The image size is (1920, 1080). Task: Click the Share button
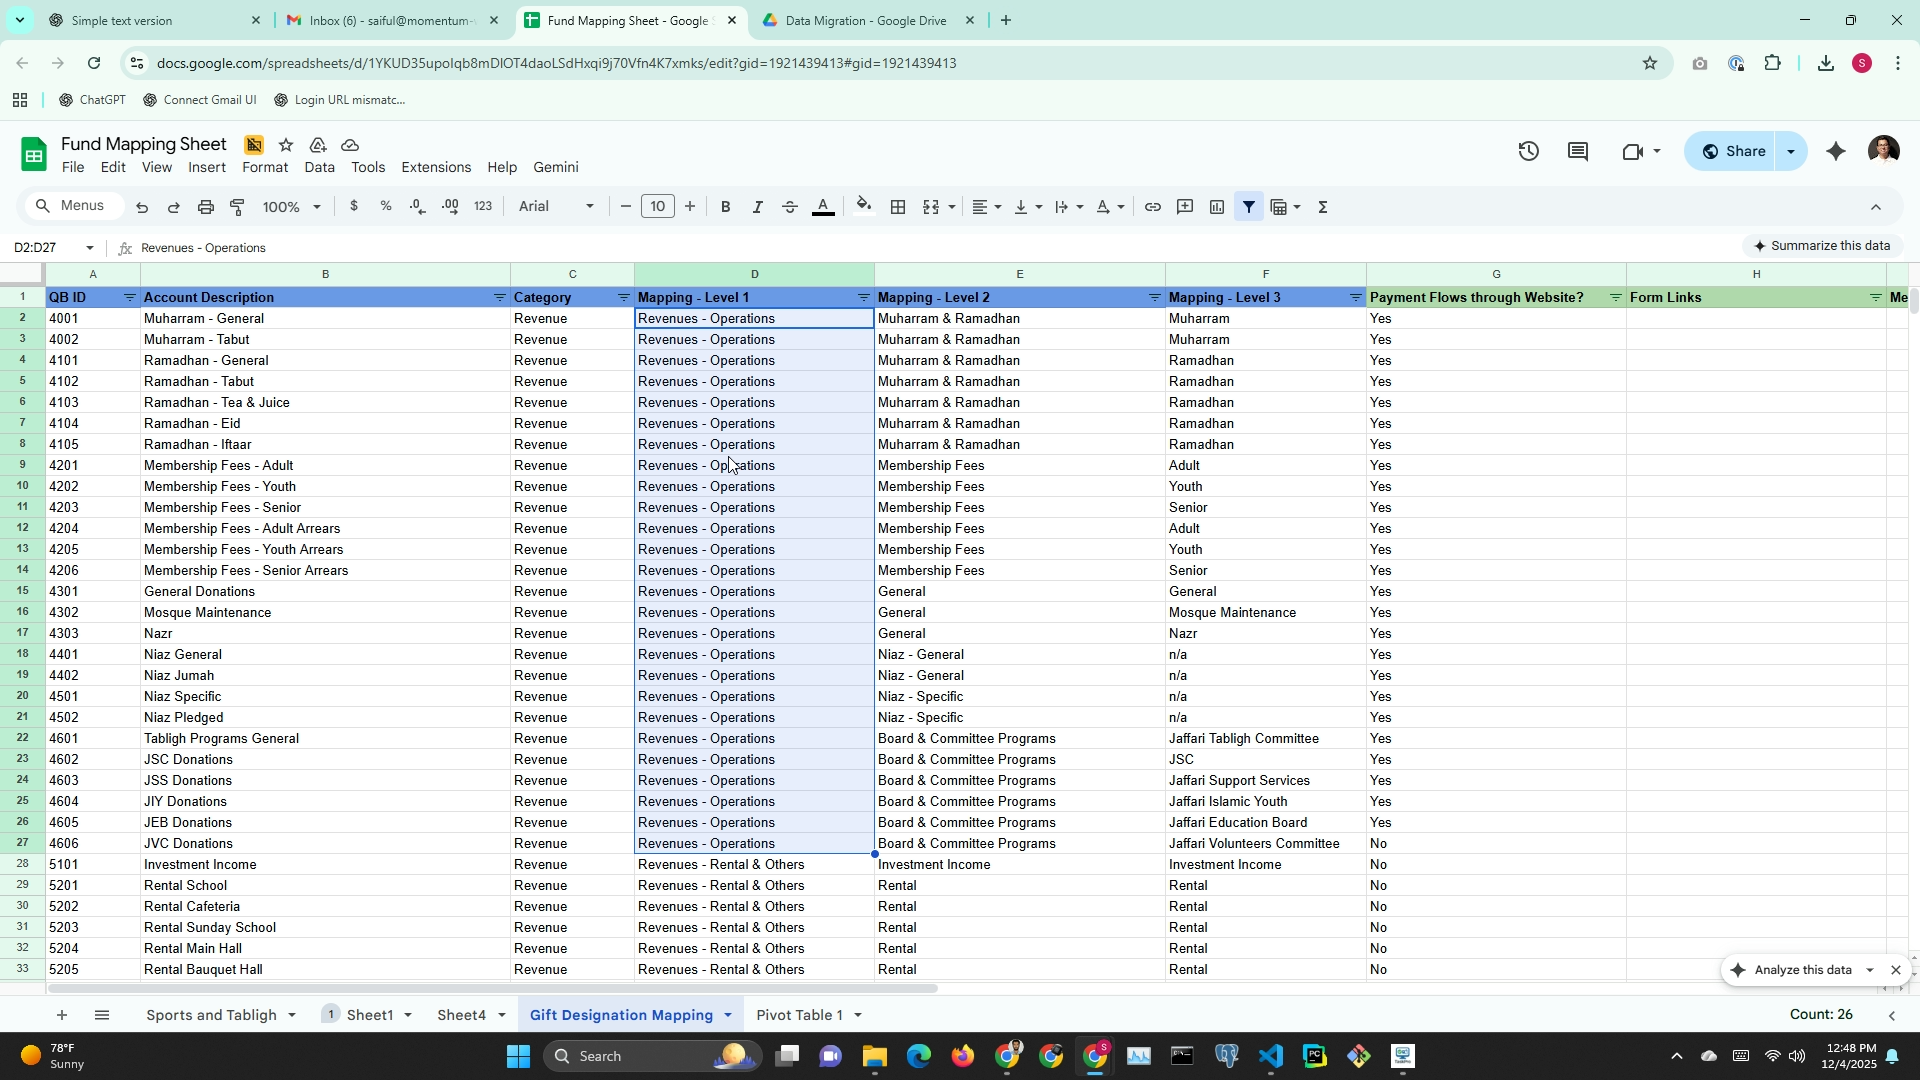(x=1734, y=151)
